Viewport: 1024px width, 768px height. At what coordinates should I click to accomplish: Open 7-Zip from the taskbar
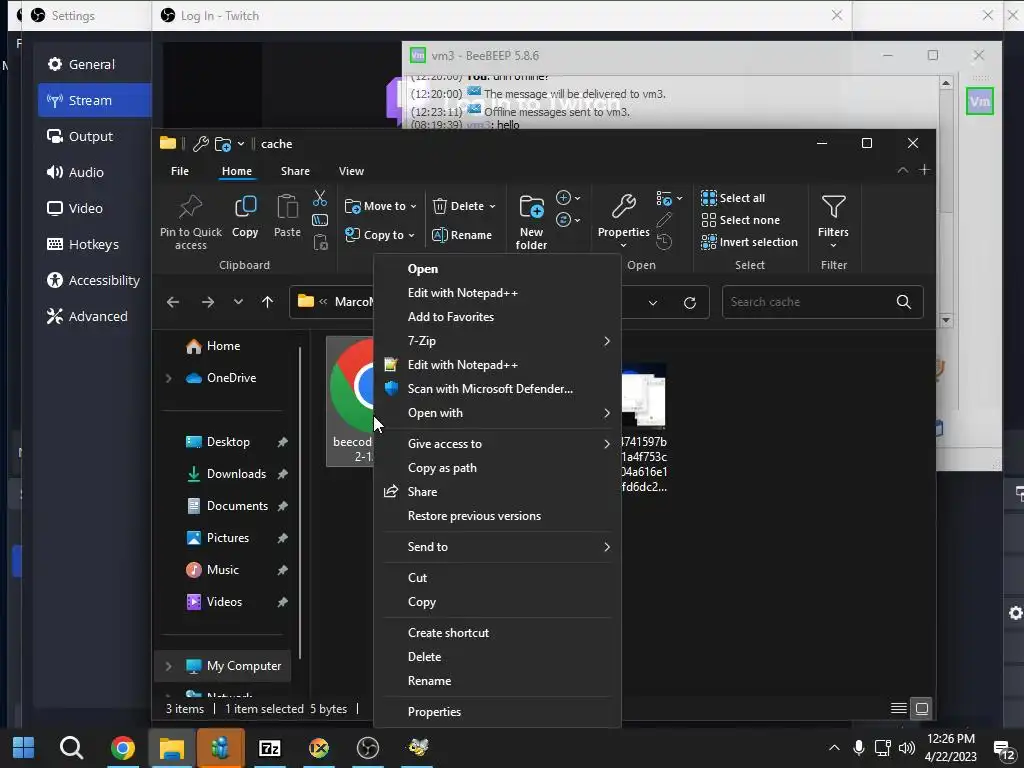[270, 748]
